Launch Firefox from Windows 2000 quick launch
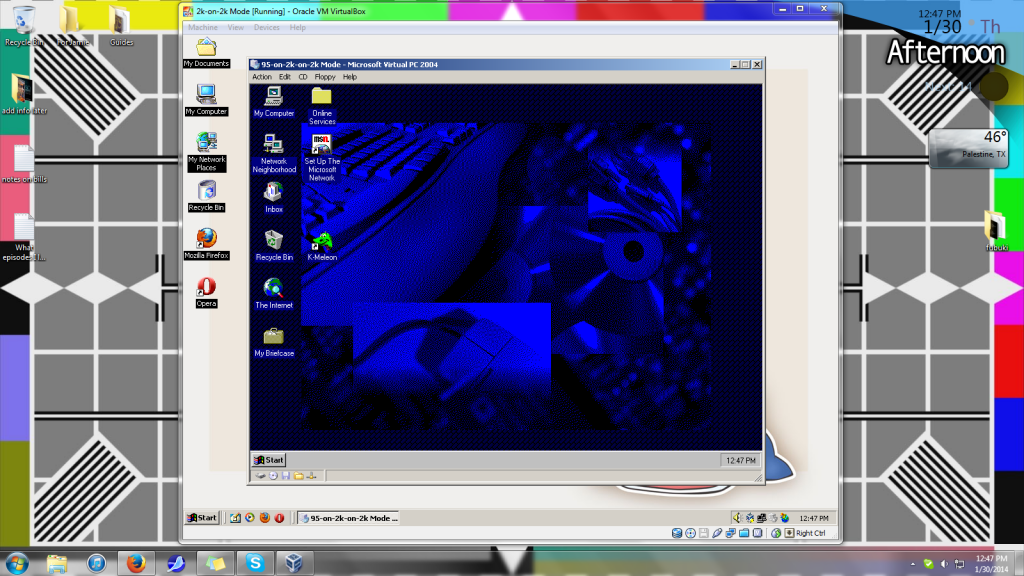This screenshot has width=1024, height=576. pos(264,518)
